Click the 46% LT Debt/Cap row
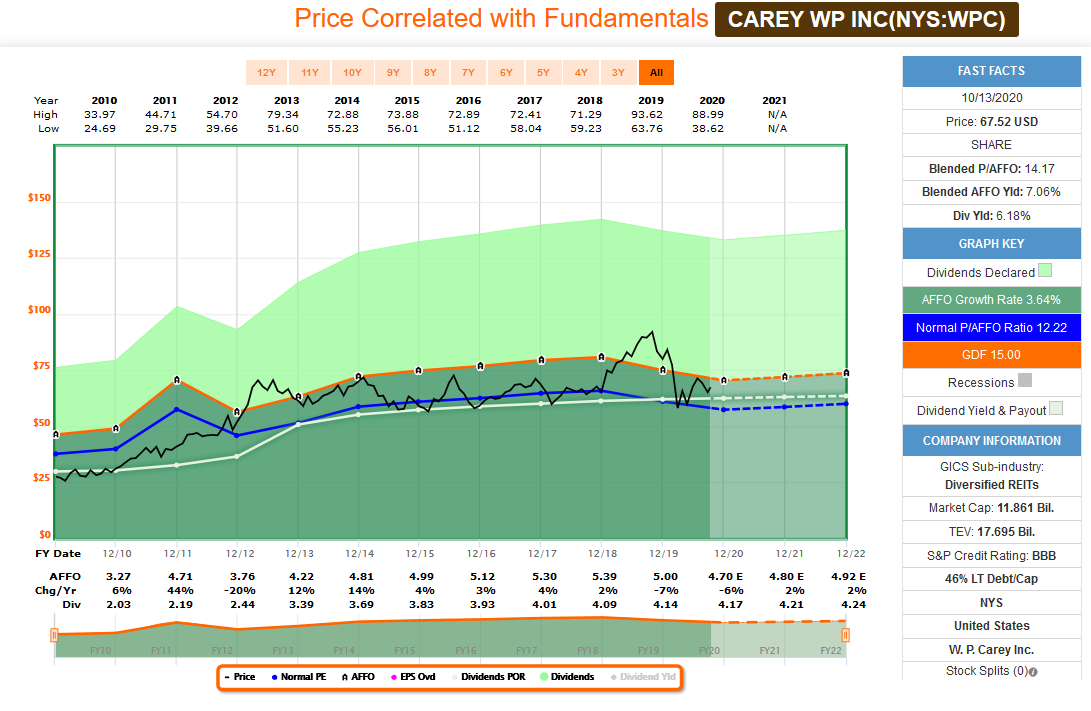 coord(992,579)
